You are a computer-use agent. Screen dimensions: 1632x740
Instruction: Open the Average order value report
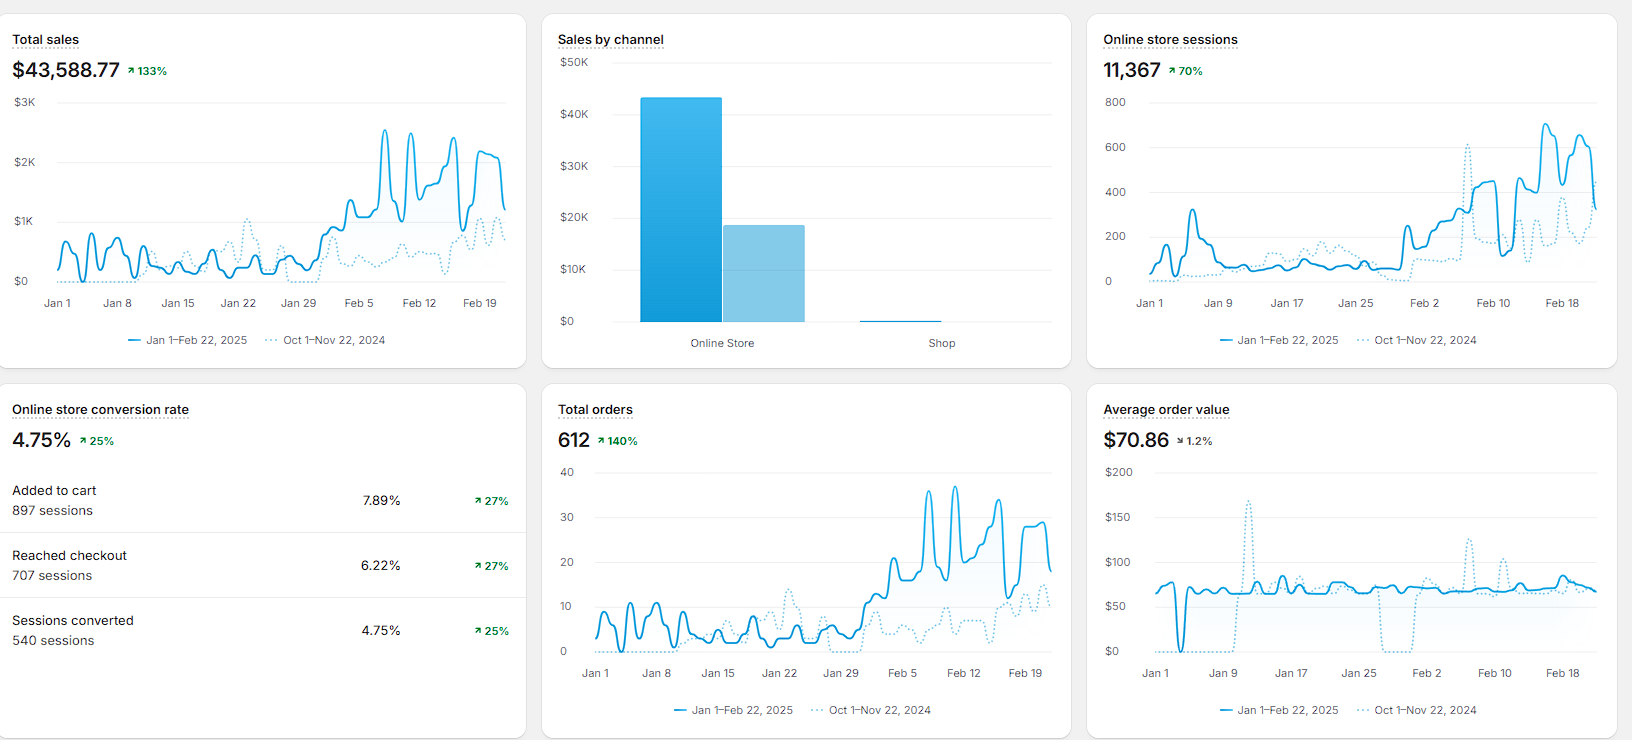[x=1166, y=410]
